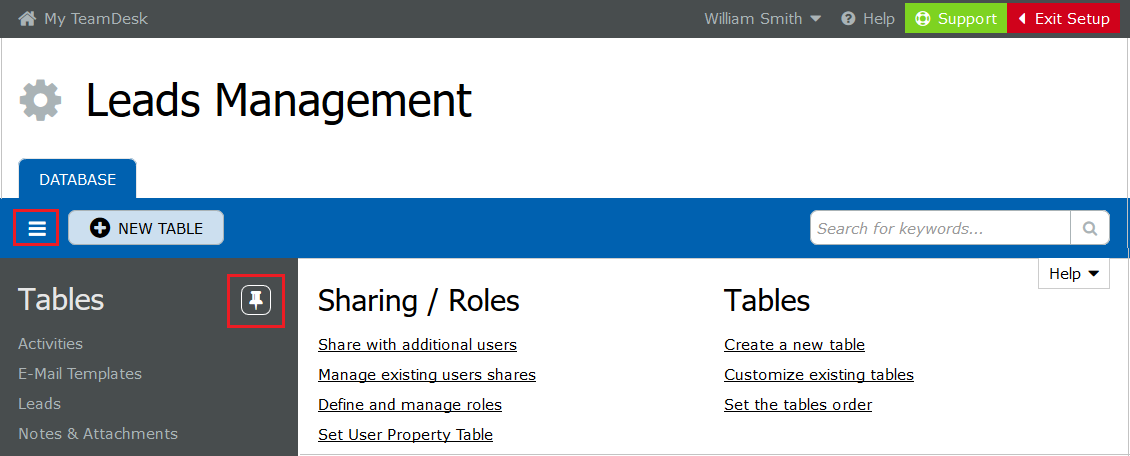Click Create a new table link

[x=794, y=344]
